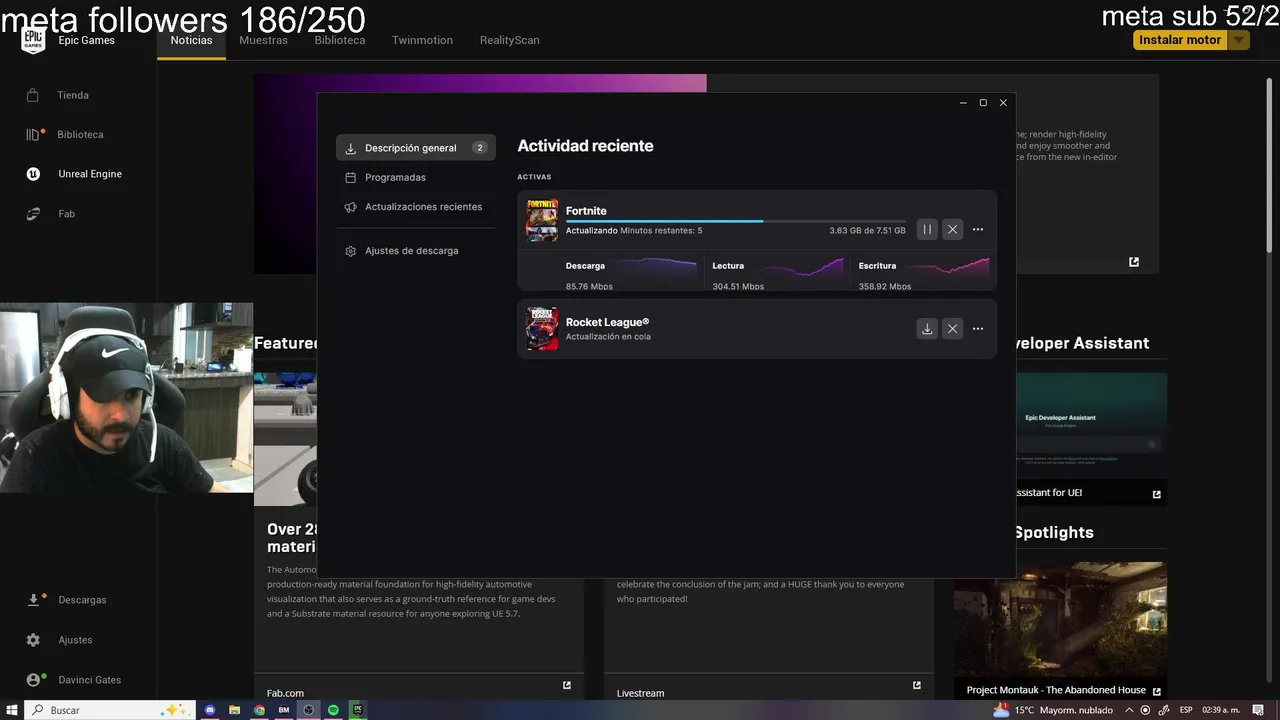The width and height of the screenshot is (1280, 720).
Task: Click the Unreal Engine sidebar icon
Action: (33, 174)
